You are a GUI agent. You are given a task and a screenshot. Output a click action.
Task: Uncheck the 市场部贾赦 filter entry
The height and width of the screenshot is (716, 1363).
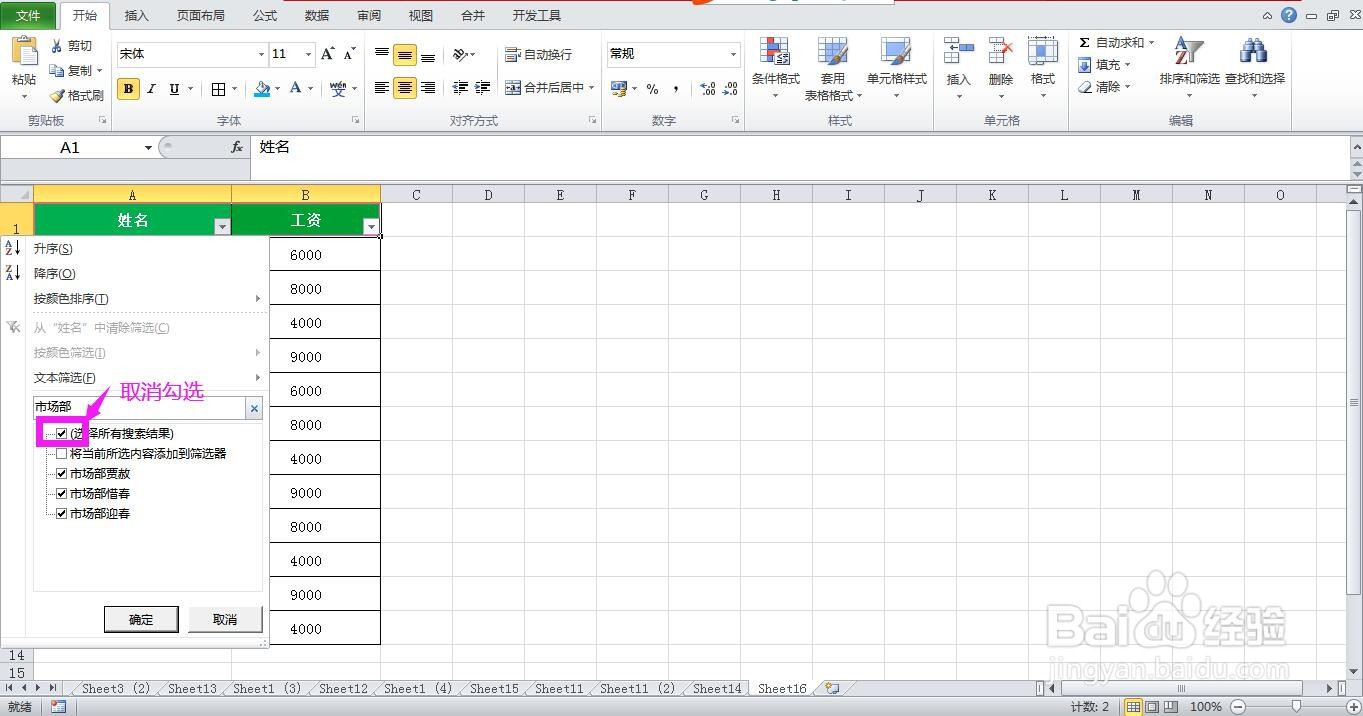point(62,473)
